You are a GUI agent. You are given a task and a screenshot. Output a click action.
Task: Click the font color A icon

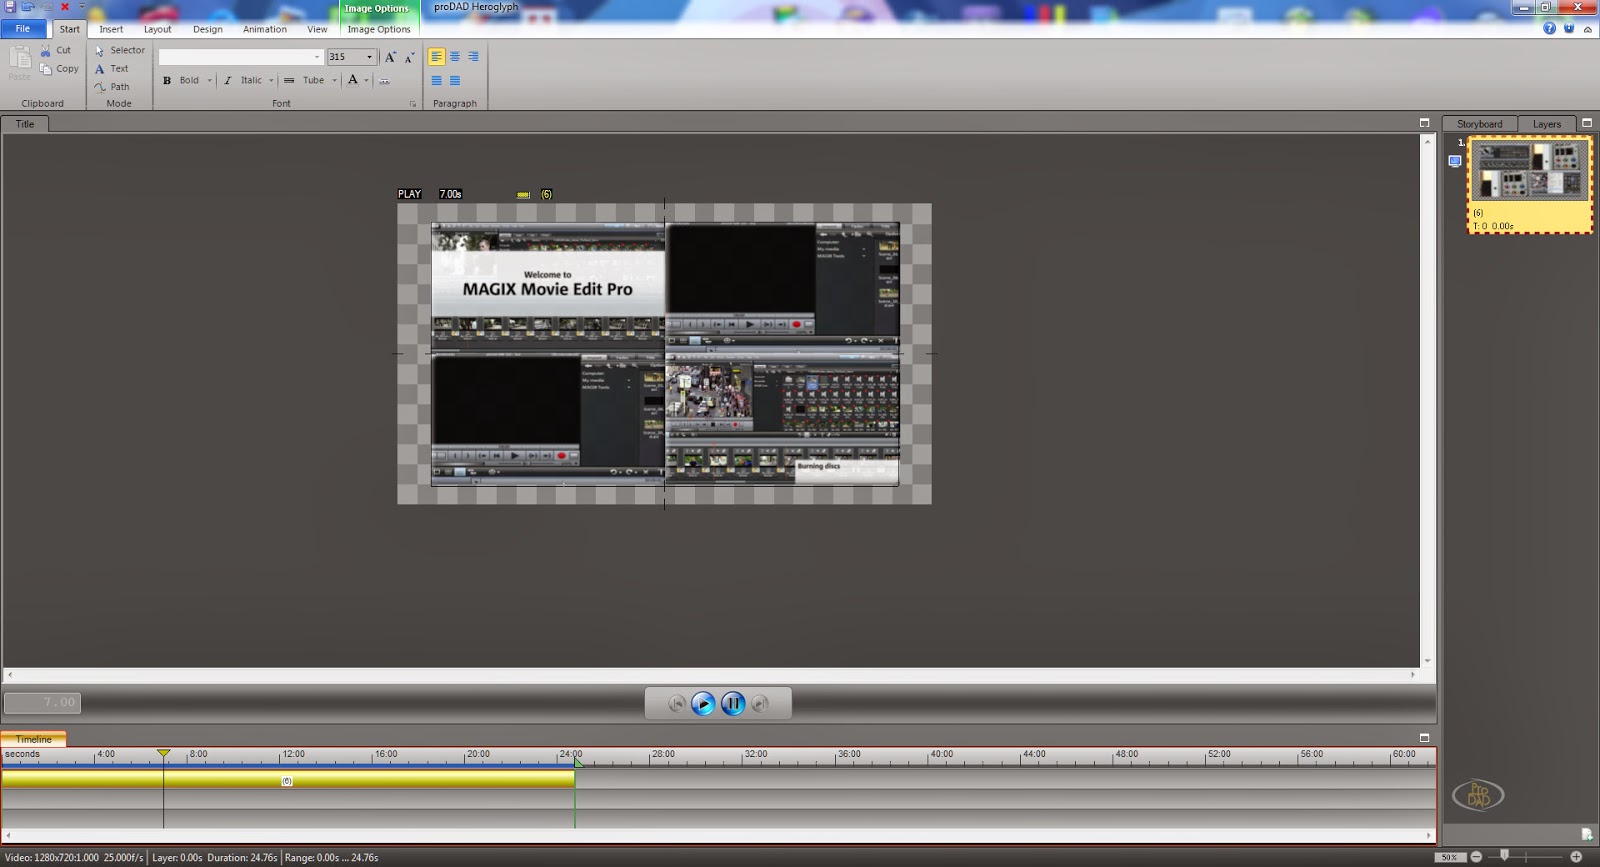click(x=352, y=80)
